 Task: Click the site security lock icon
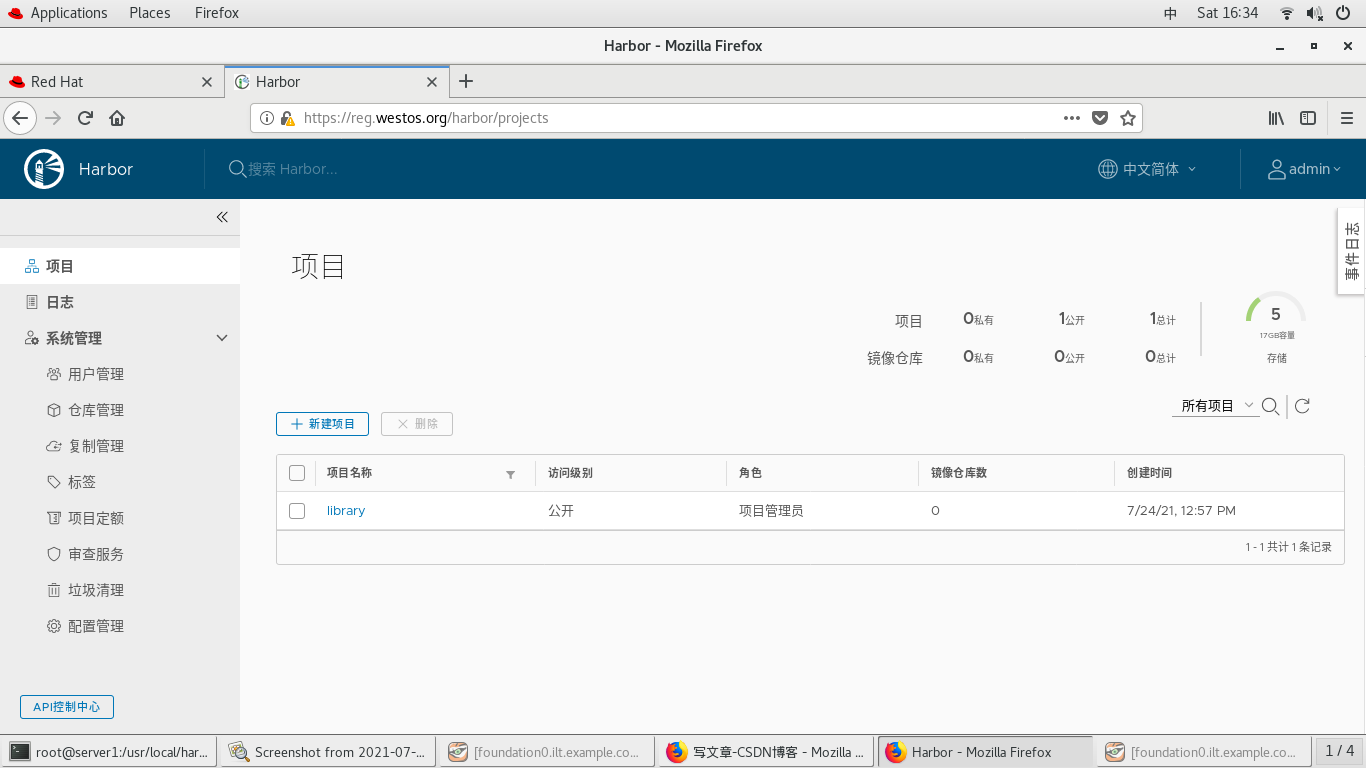pyautogui.click(x=287, y=118)
